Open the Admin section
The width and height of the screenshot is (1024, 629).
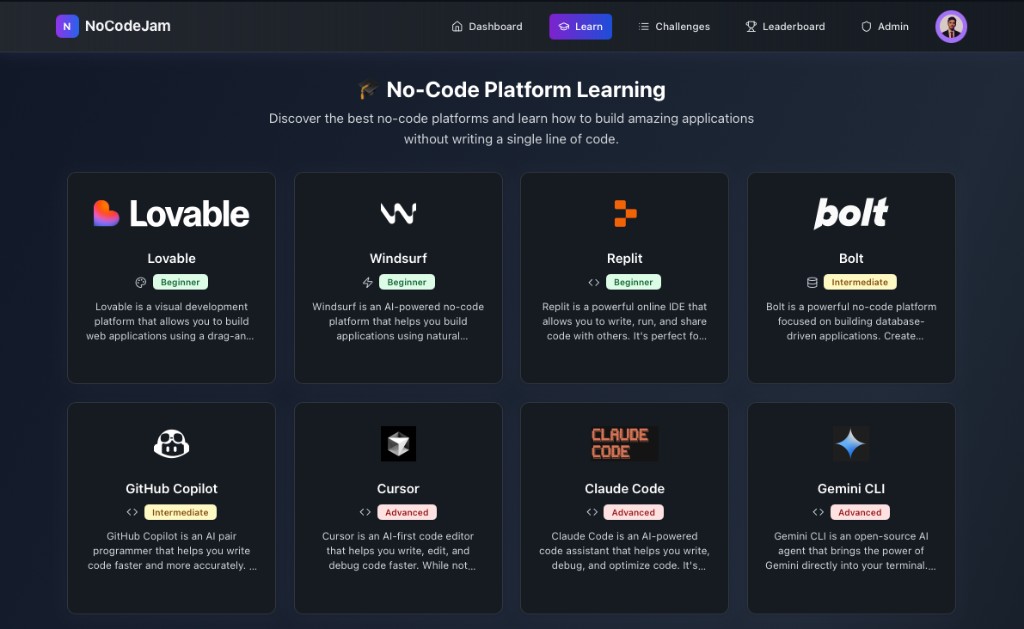click(885, 27)
